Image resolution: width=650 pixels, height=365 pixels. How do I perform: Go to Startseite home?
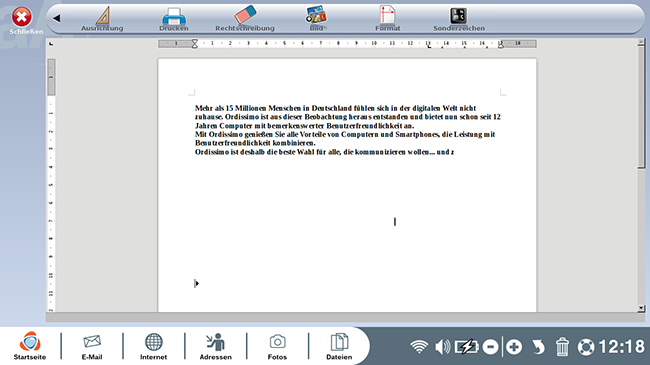(30, 346)
